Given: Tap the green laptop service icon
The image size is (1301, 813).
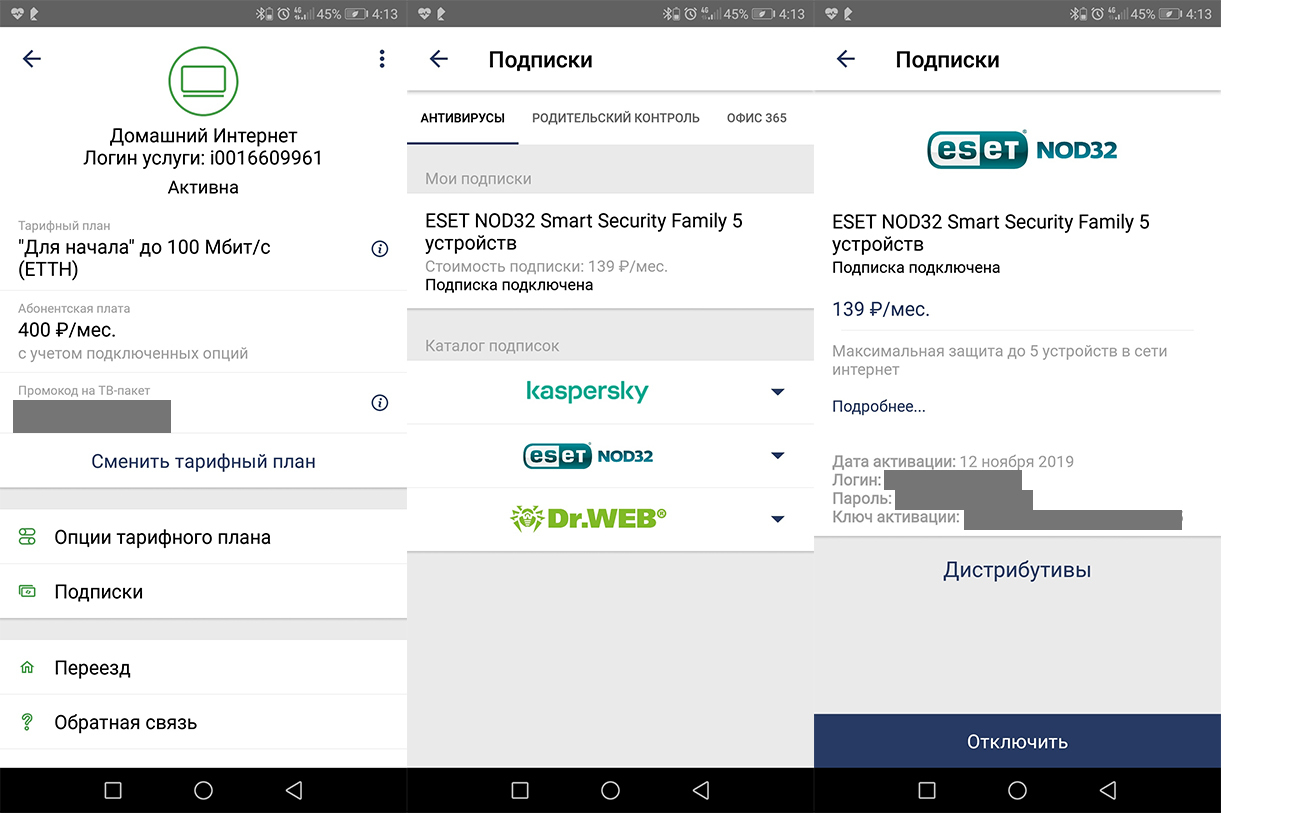Looking at the screenshot, I should pos(203,79).
